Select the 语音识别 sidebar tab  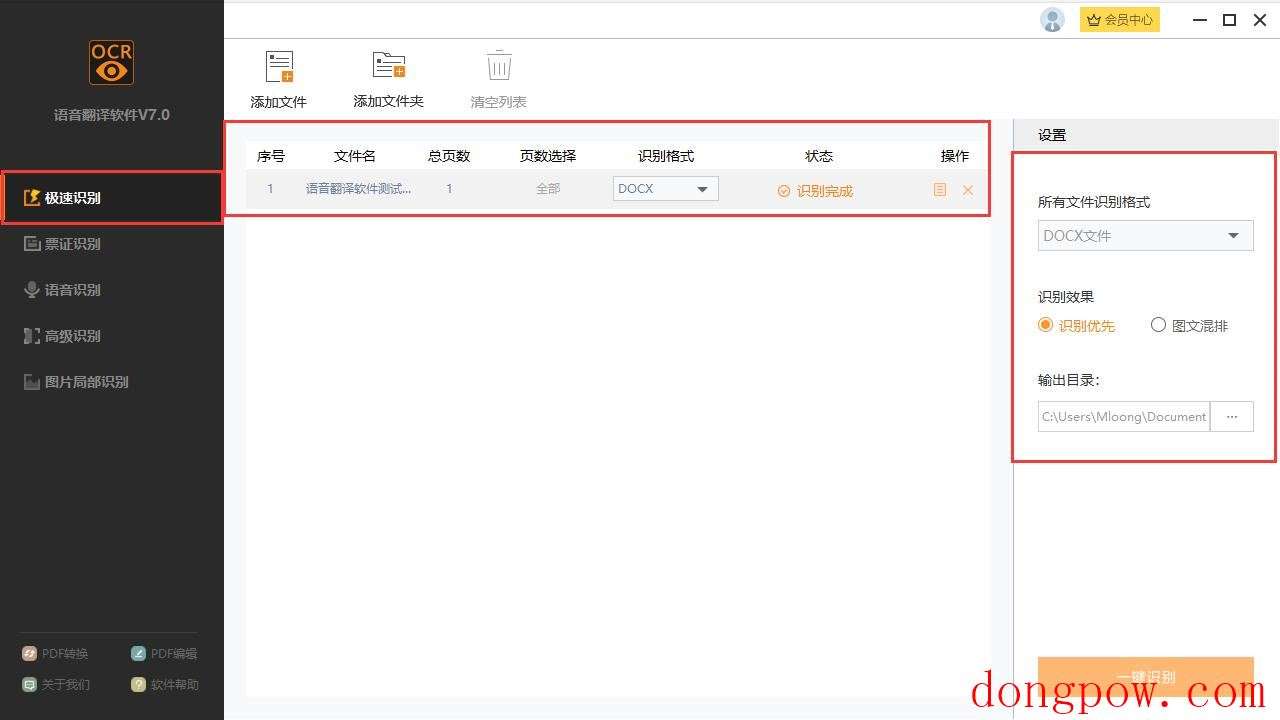[x=112, y=290]
